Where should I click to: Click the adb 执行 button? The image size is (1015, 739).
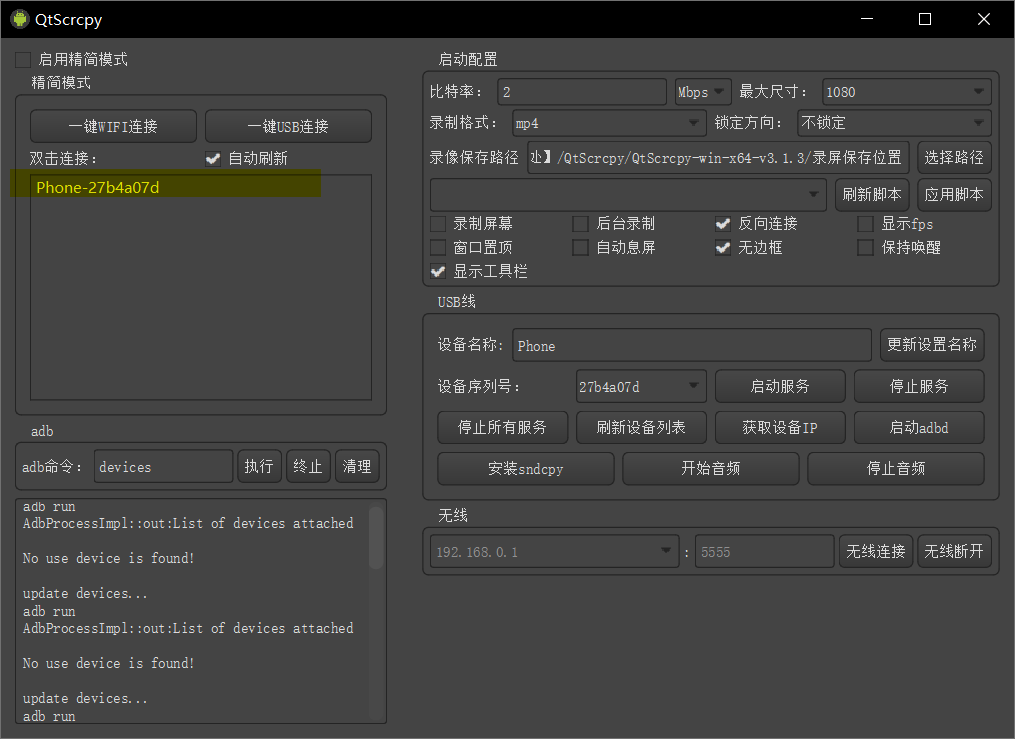pos(259,467)
